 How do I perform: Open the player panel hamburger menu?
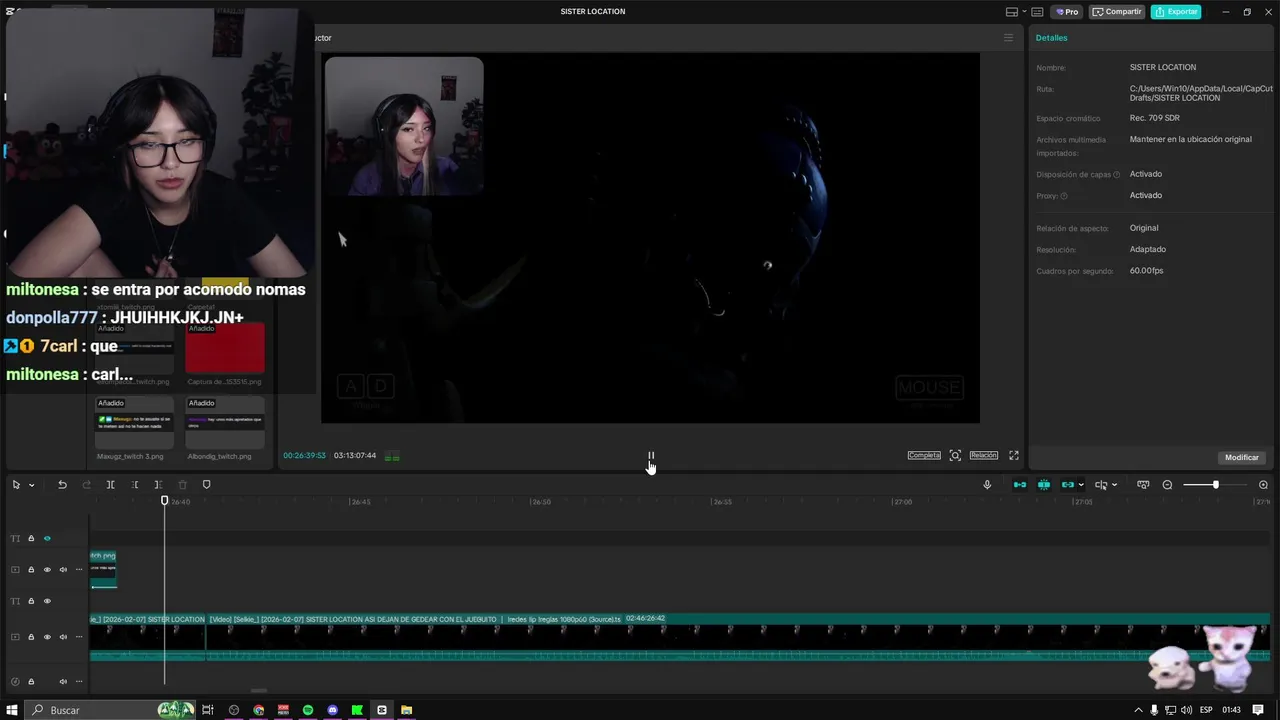[1008, 38]
